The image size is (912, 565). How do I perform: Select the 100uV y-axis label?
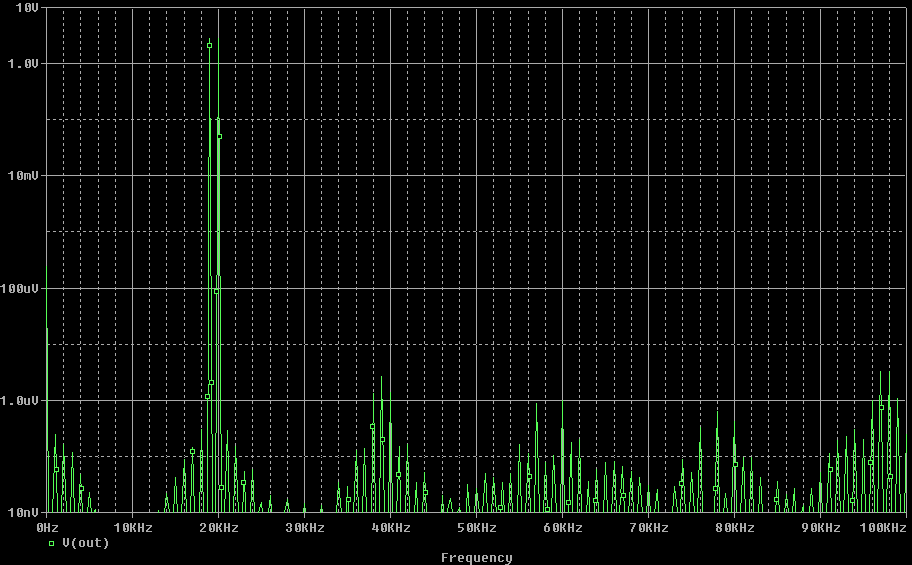20,288
